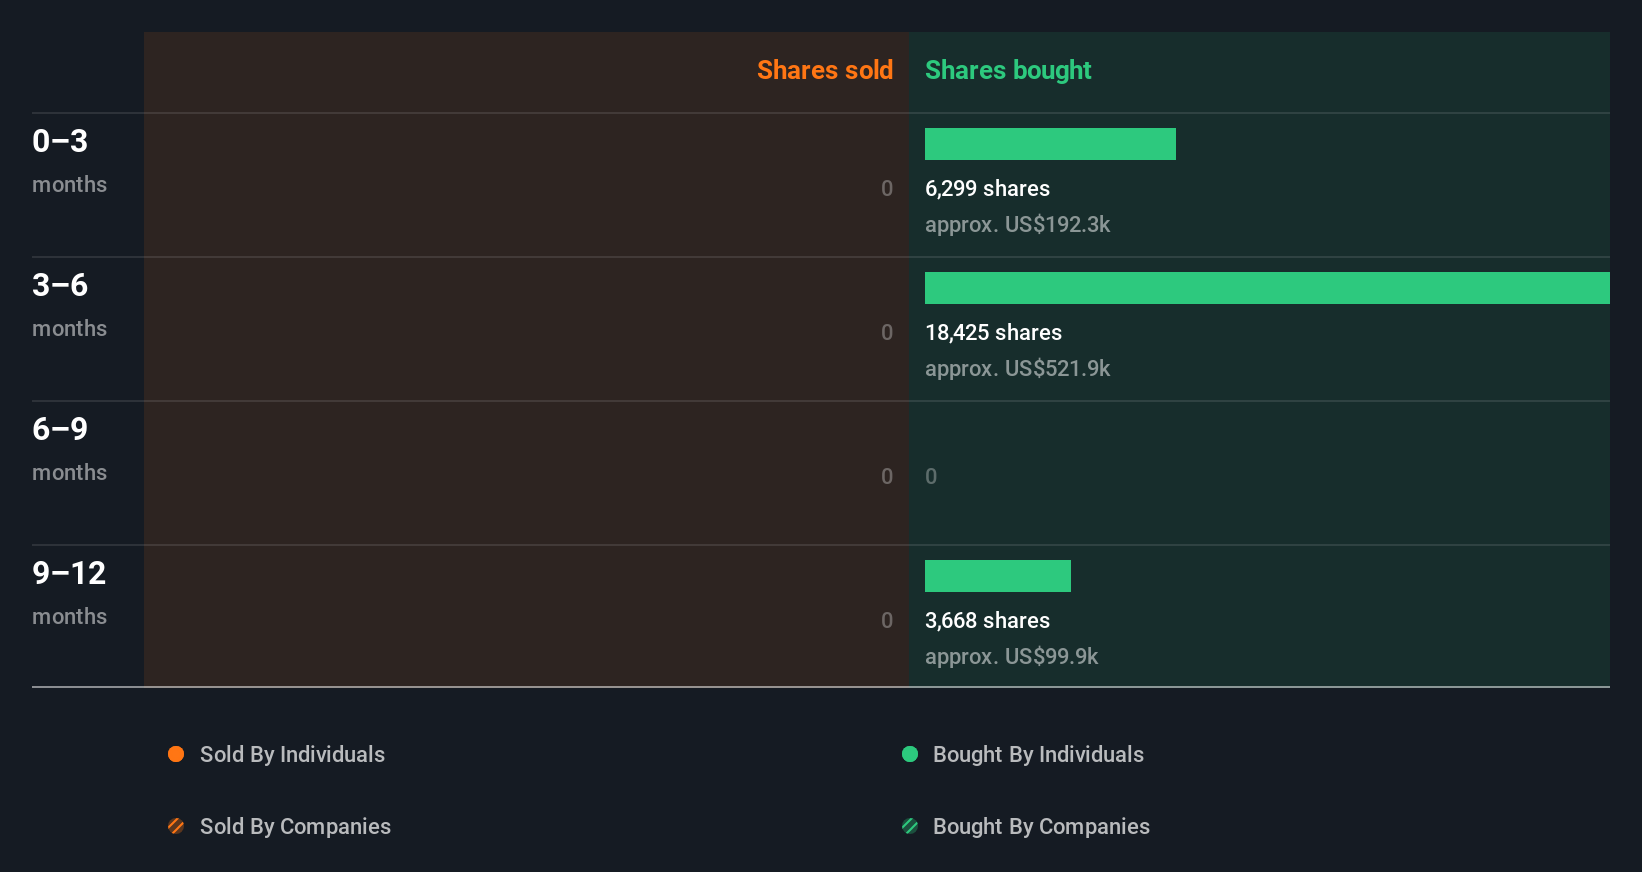Click the 3–6 months row label
1642x872 pixels.
[x=69, y=304]
